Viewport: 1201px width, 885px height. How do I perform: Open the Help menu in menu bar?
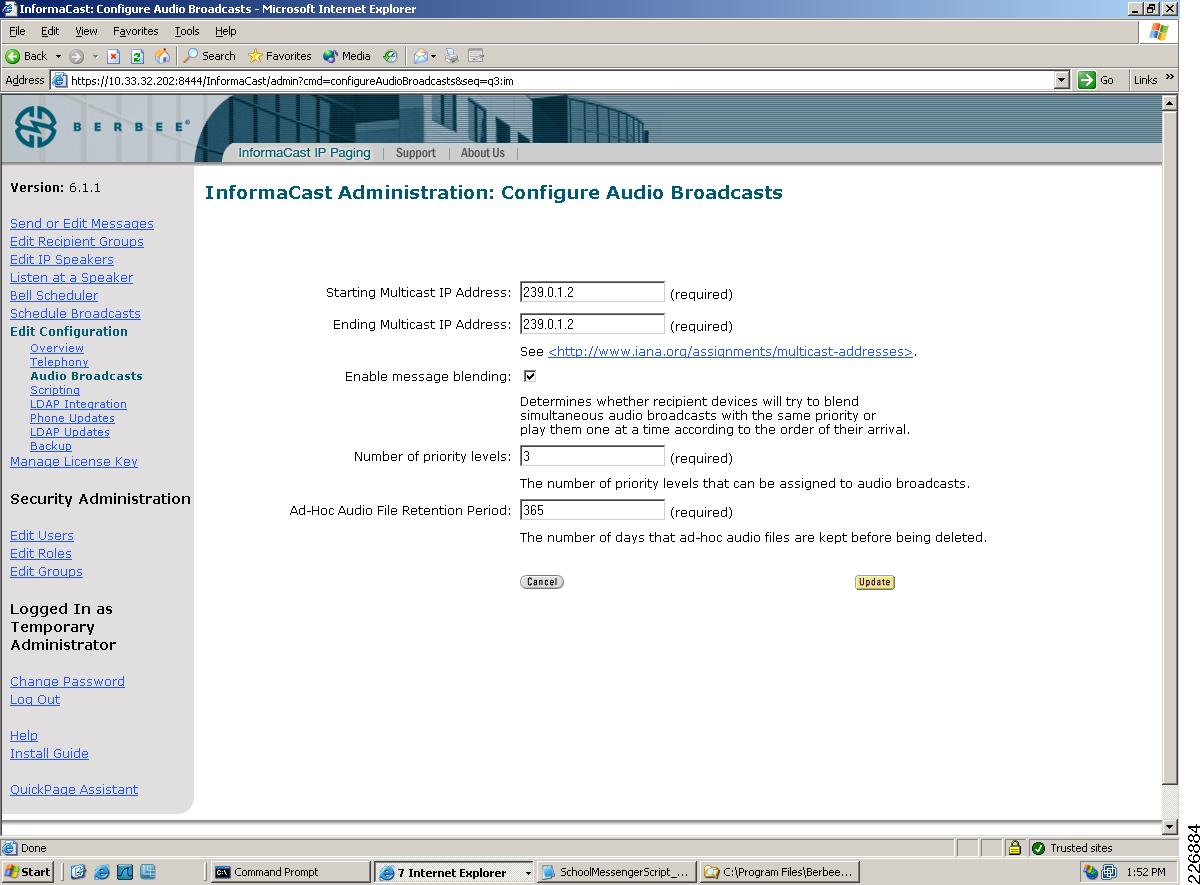[226, 31]
